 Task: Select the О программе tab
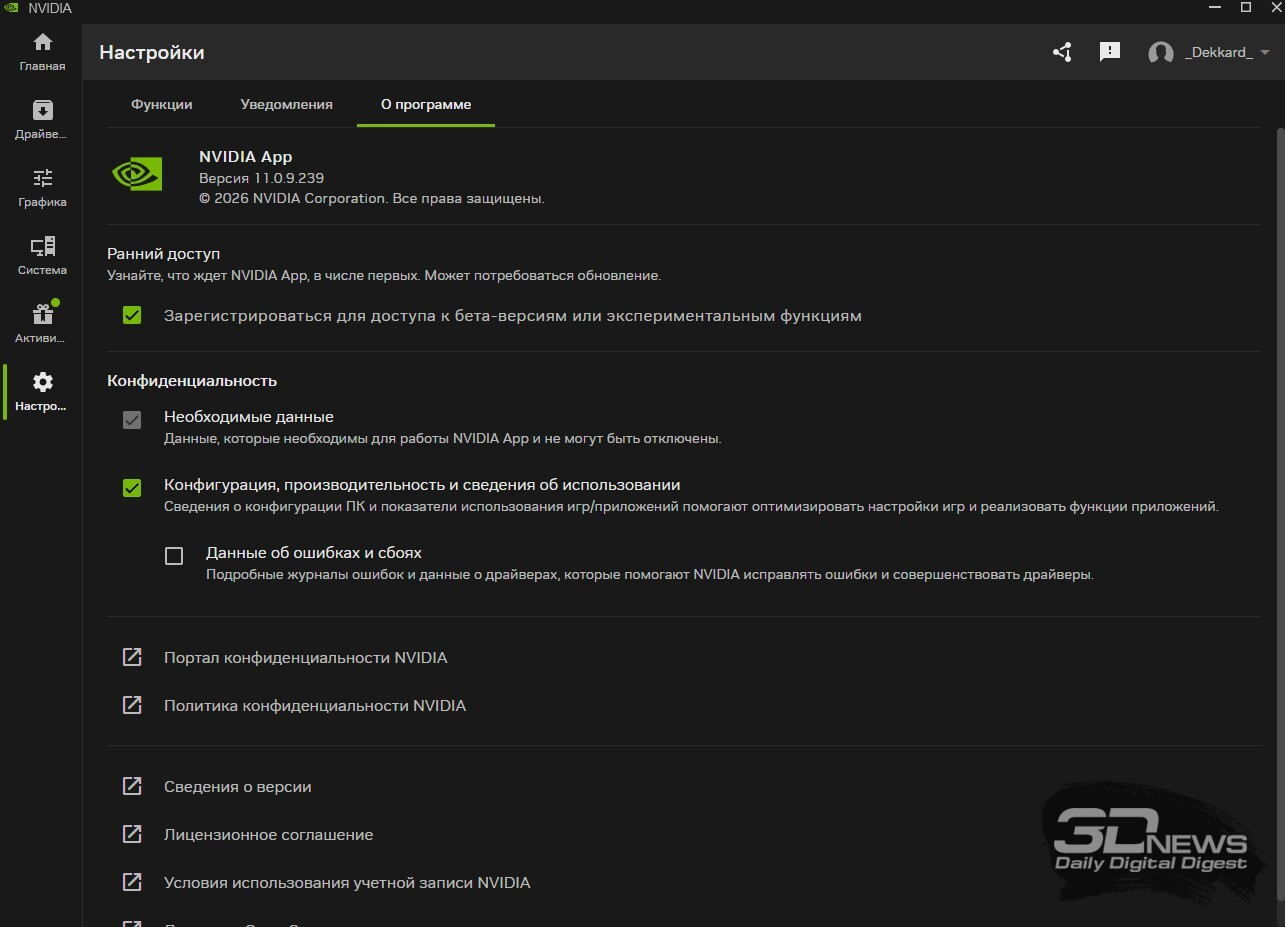pyautogui.click(x=426, y=104)
